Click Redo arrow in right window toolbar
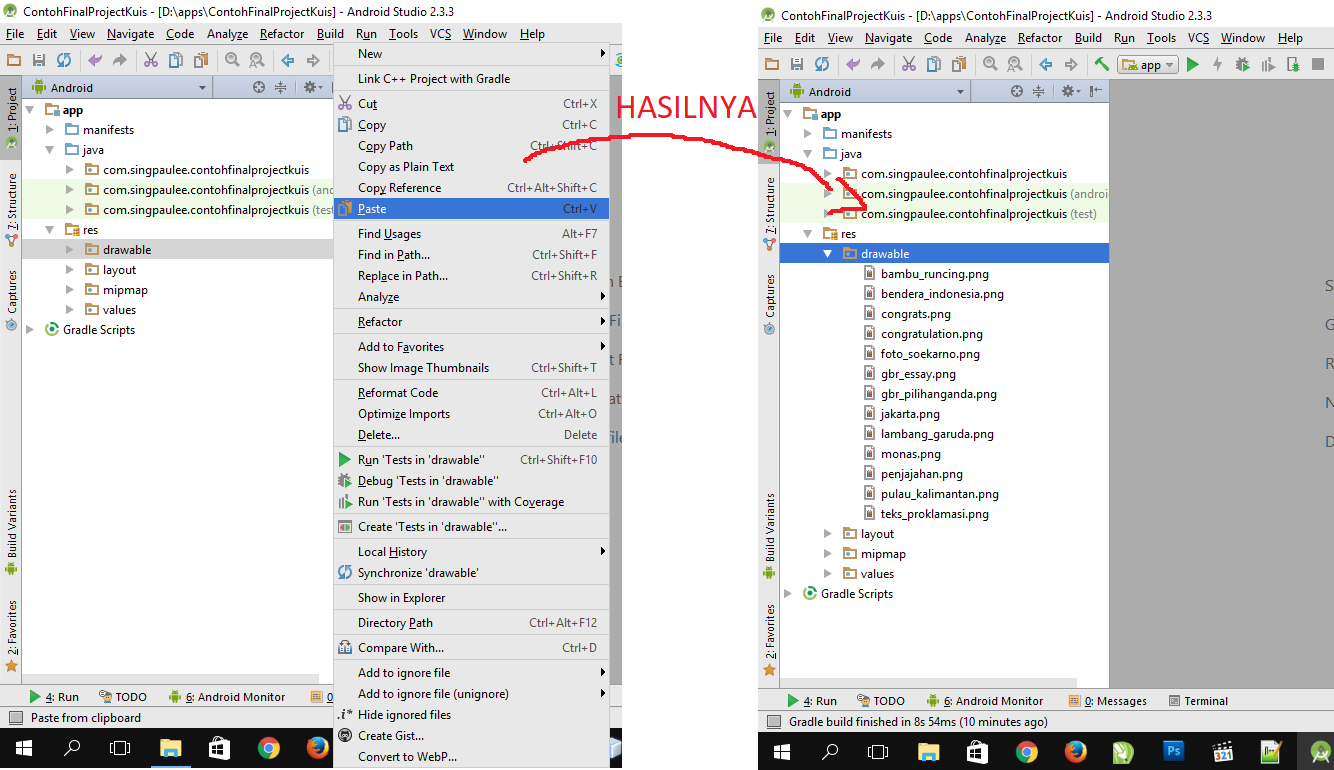The height and width of the screenshot is (770, 1334). 878,64
